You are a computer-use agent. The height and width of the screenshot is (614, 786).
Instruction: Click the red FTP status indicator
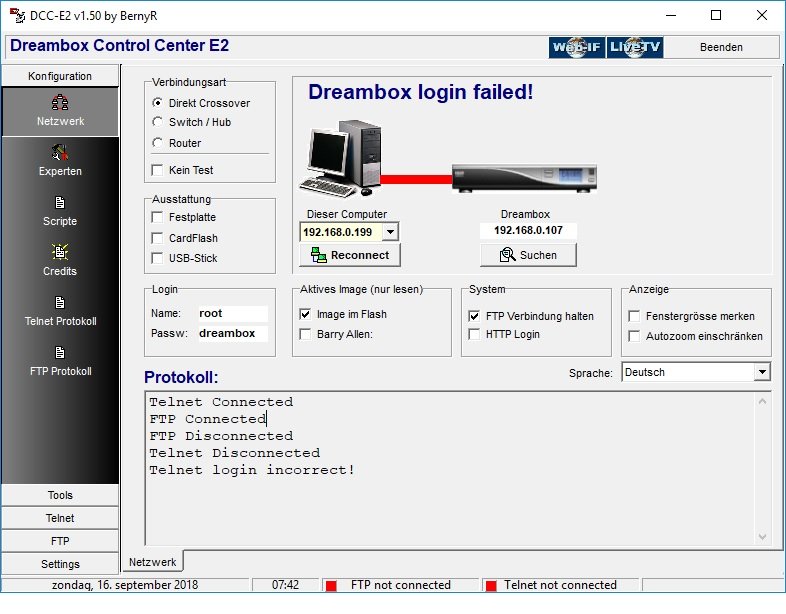(331, 585)
